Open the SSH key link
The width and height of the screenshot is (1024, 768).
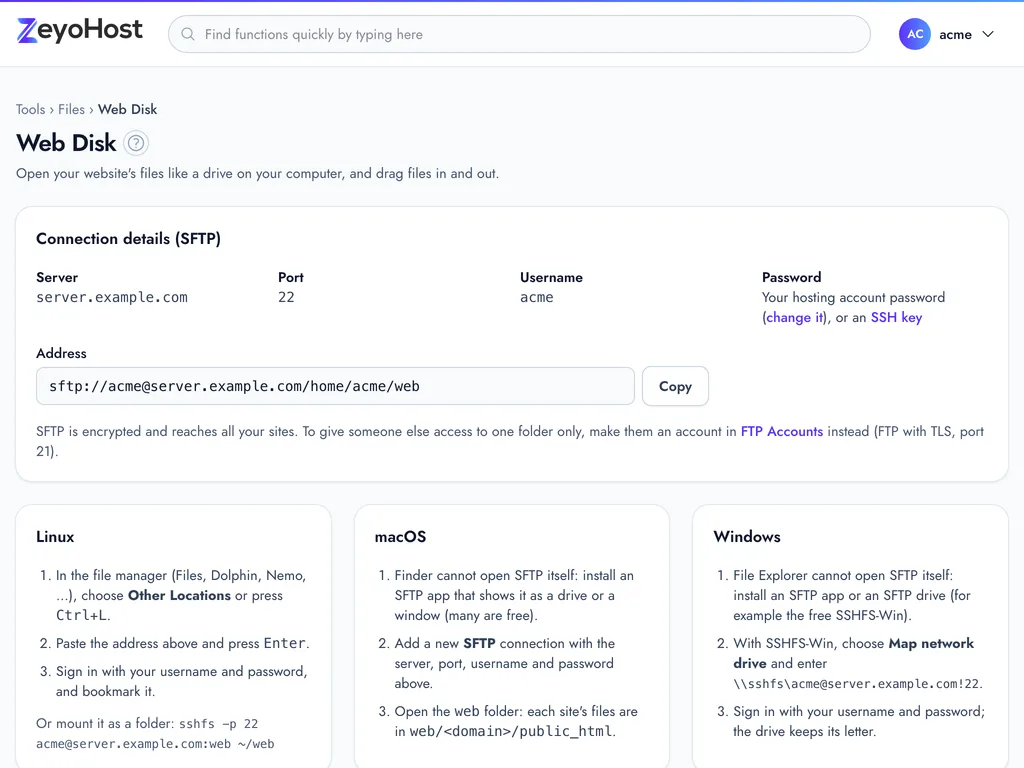[x=896, y=317]
